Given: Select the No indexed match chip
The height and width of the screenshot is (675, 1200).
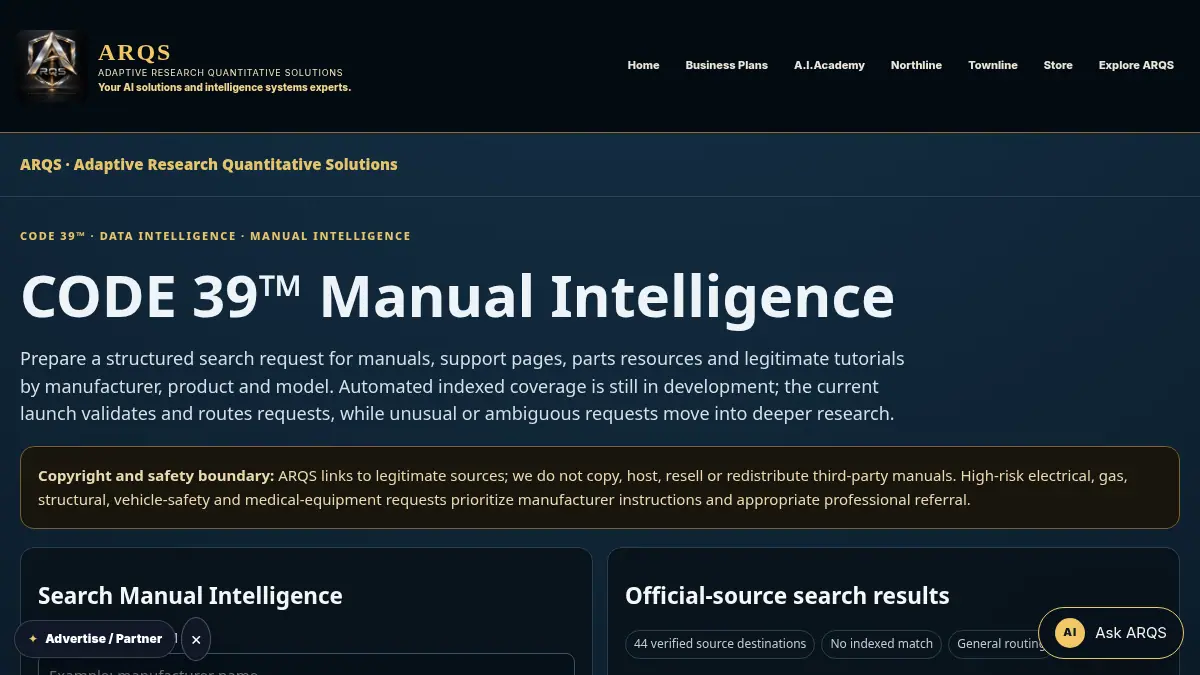Looking at the screenshot, I should 882,644.
